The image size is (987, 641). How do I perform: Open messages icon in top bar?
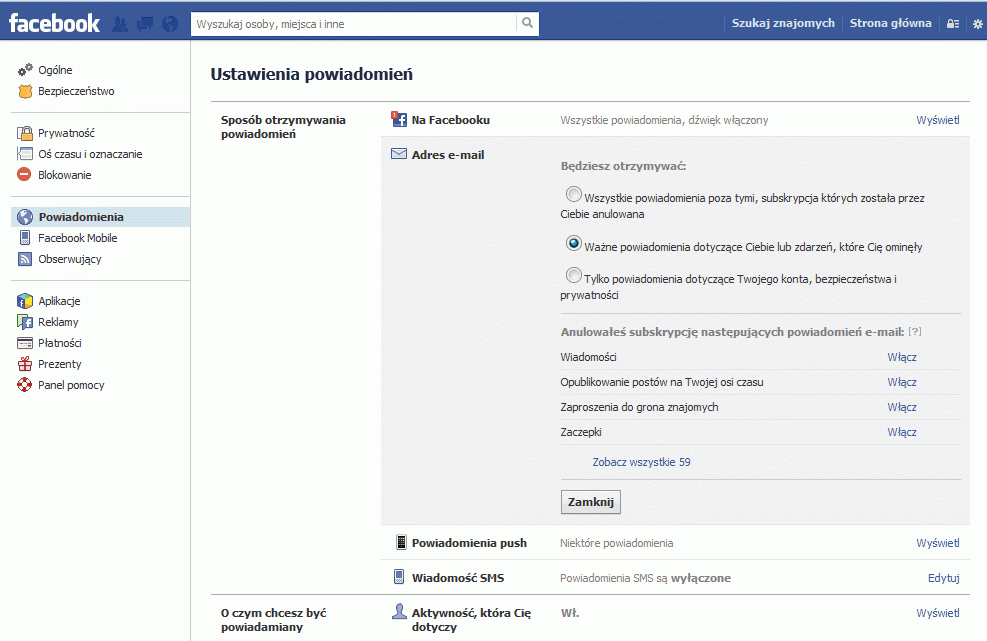pos(145,24)
